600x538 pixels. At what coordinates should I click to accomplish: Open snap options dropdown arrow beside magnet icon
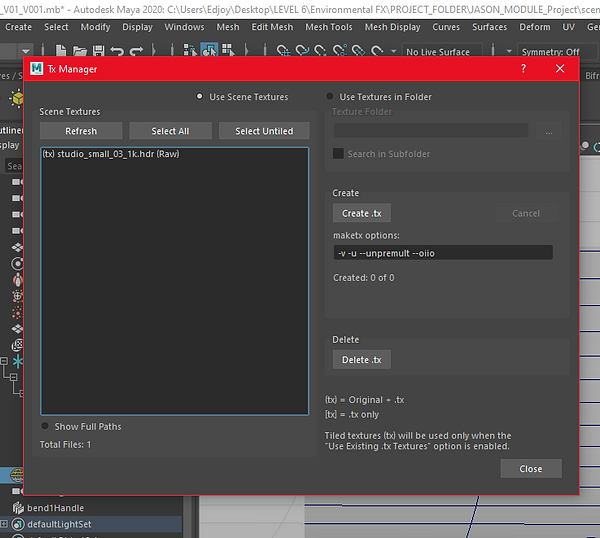(393, 51)
